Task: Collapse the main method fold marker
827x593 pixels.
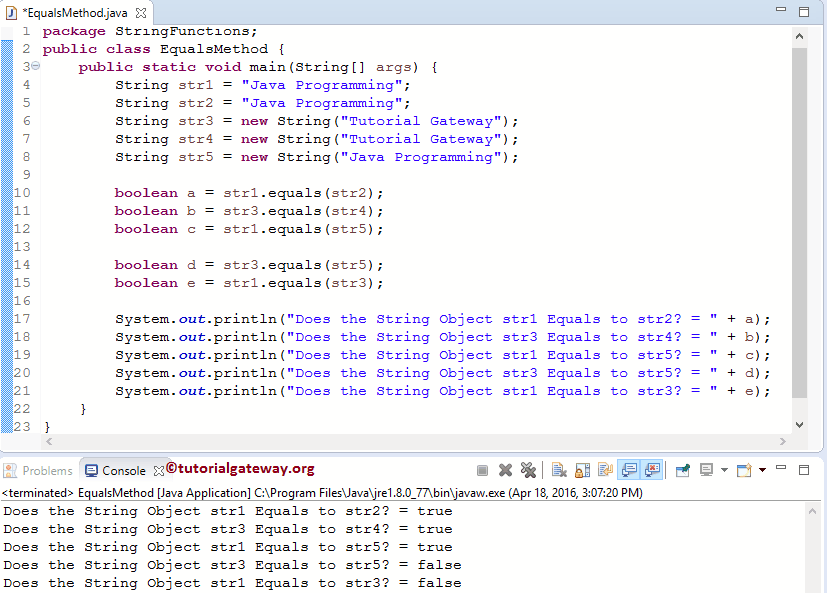Action: point(35,66)
